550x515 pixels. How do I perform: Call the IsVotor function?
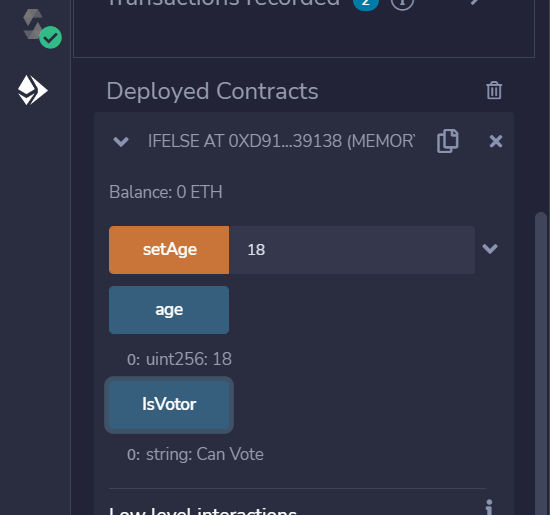169,405
